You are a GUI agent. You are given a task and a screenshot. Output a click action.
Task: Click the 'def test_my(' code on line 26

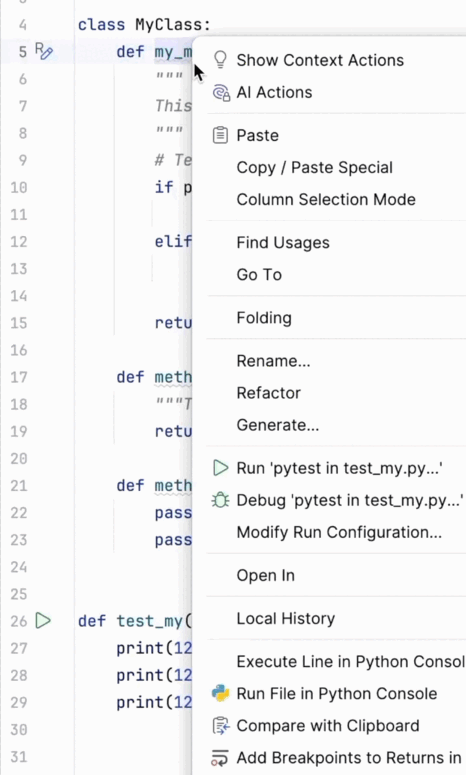tap(135, 621)
